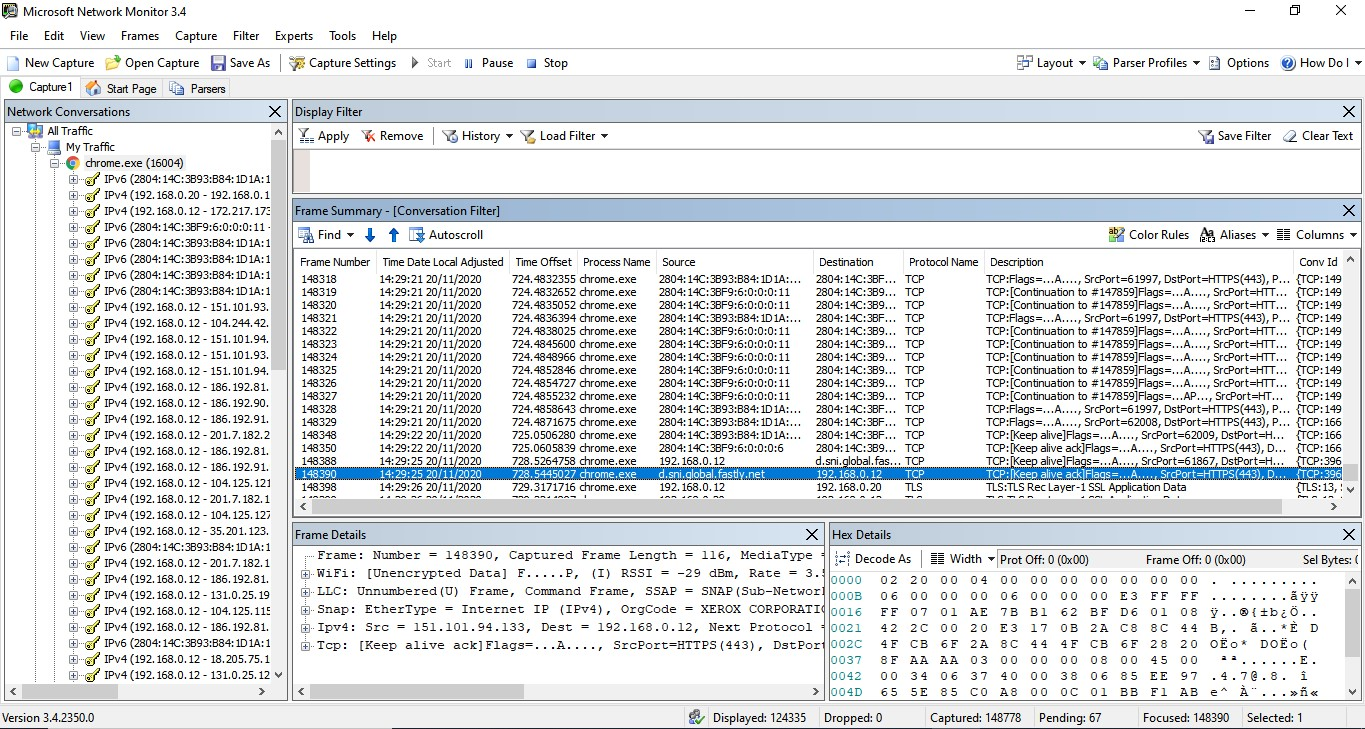
Task: Click inside the display filter text box
Action: 834,171
